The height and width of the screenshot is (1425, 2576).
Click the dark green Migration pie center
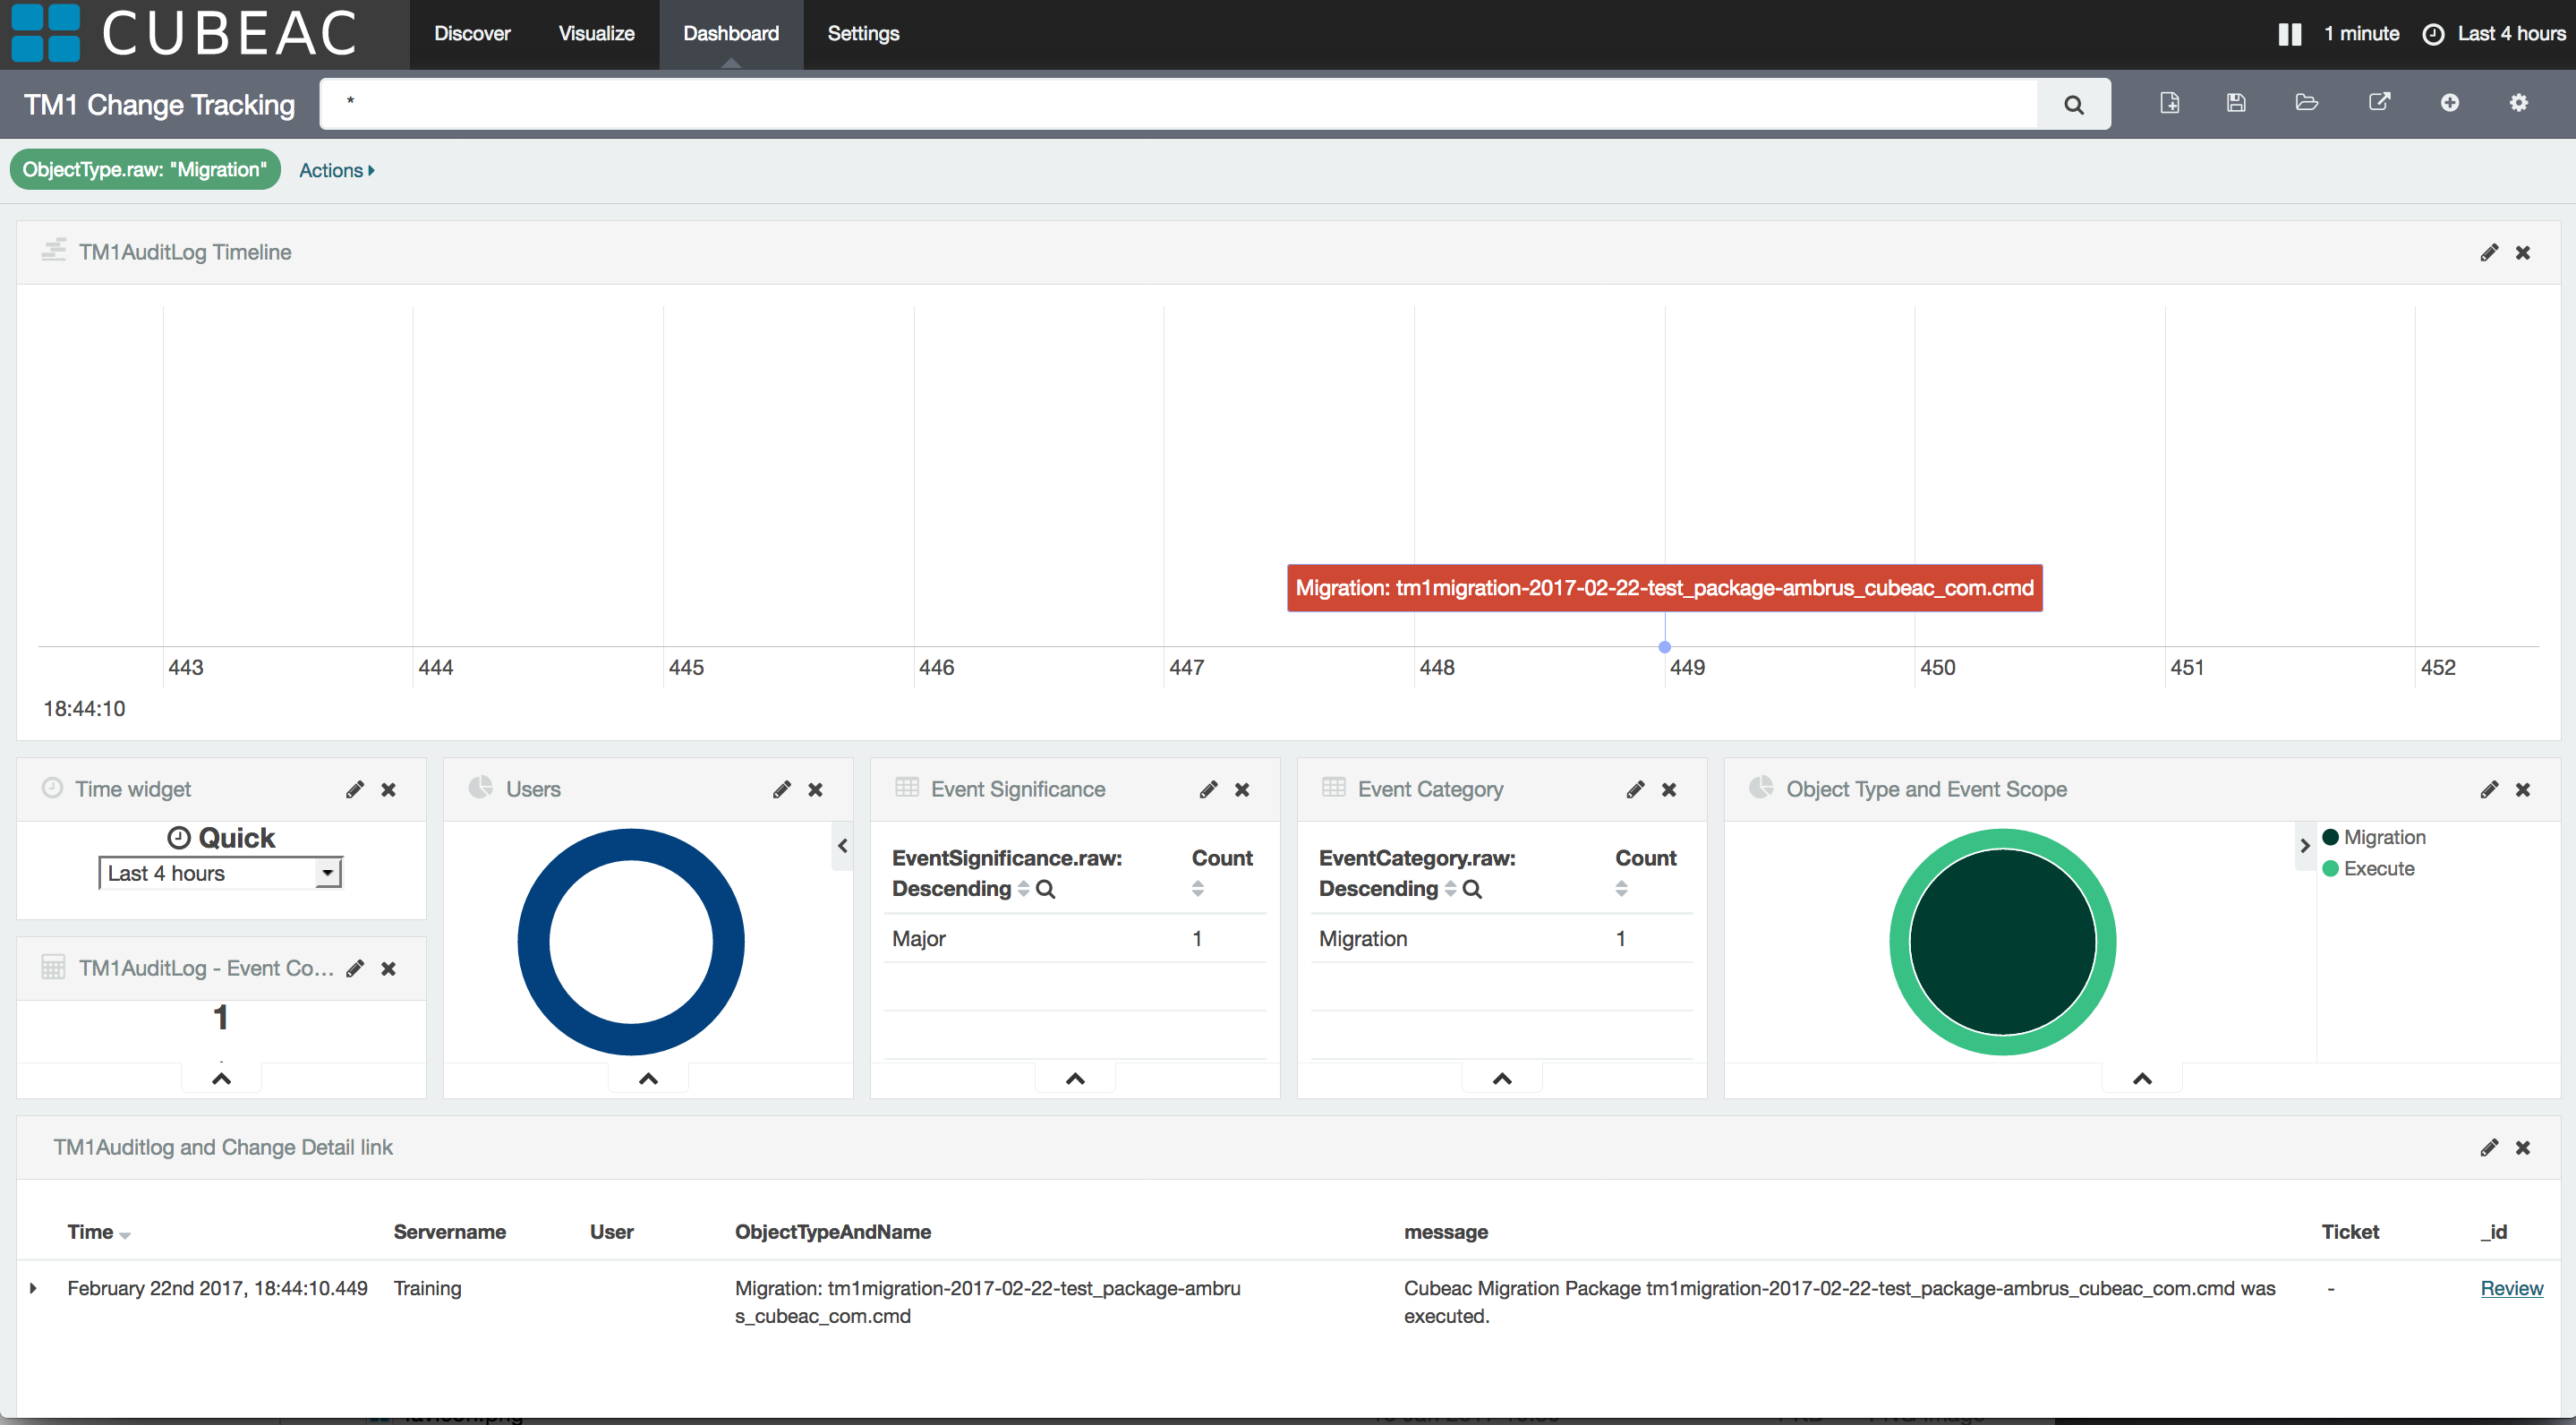tap(2002, 942)
